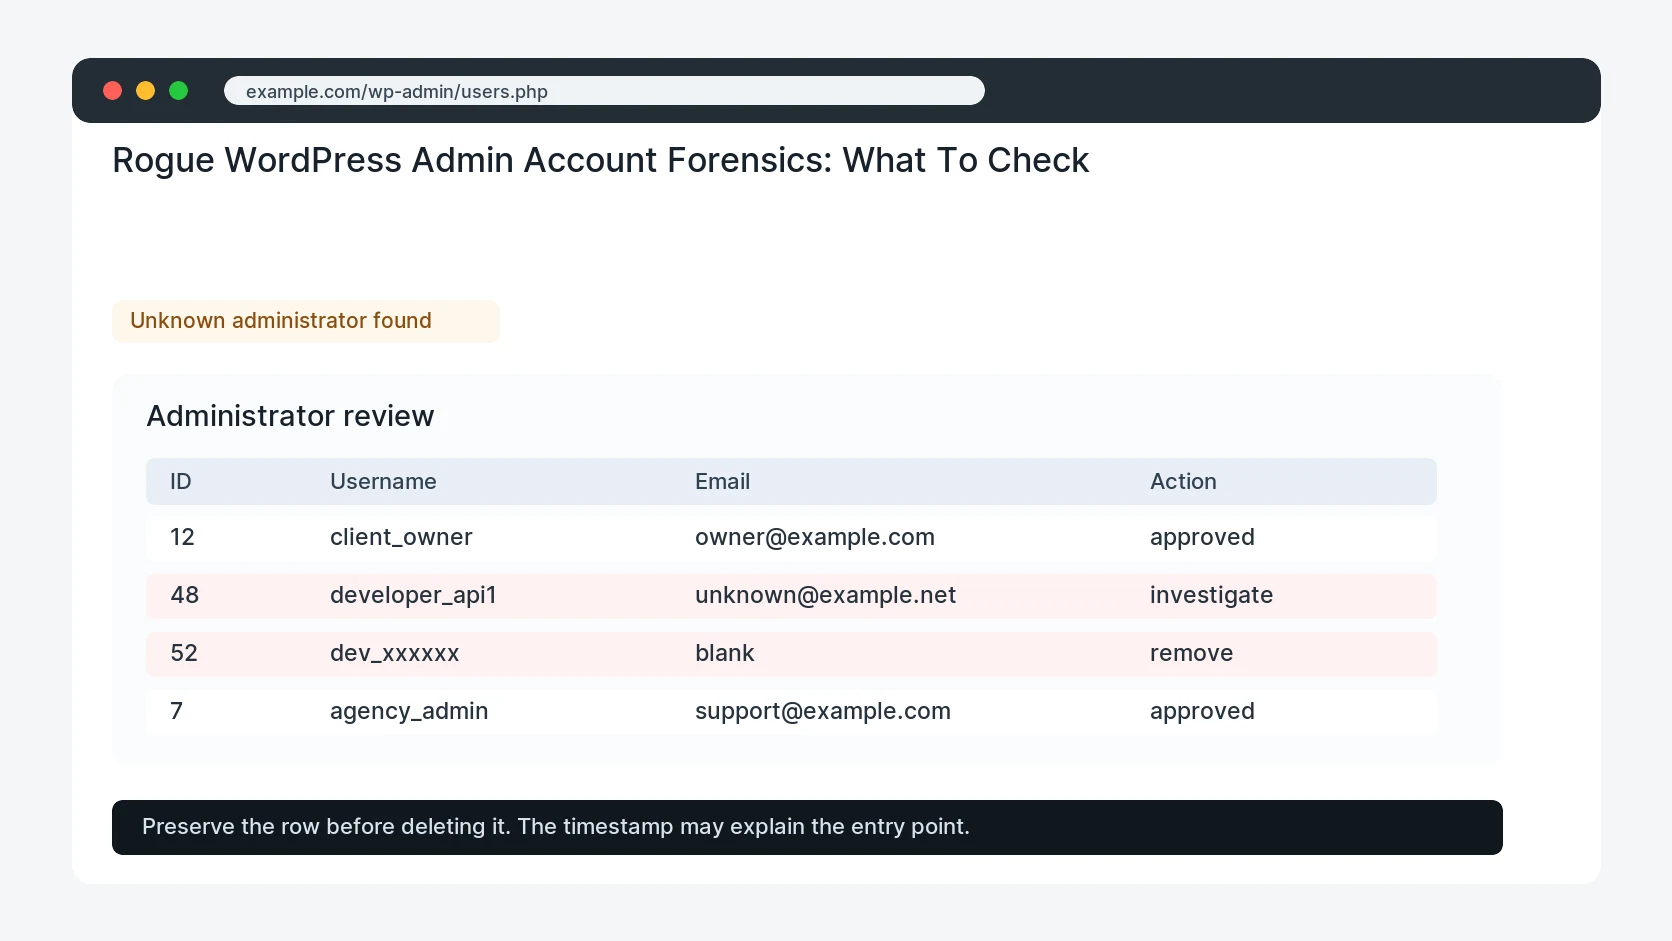
Task: Click the Preserve the row before deleting note
Action: 807,828
